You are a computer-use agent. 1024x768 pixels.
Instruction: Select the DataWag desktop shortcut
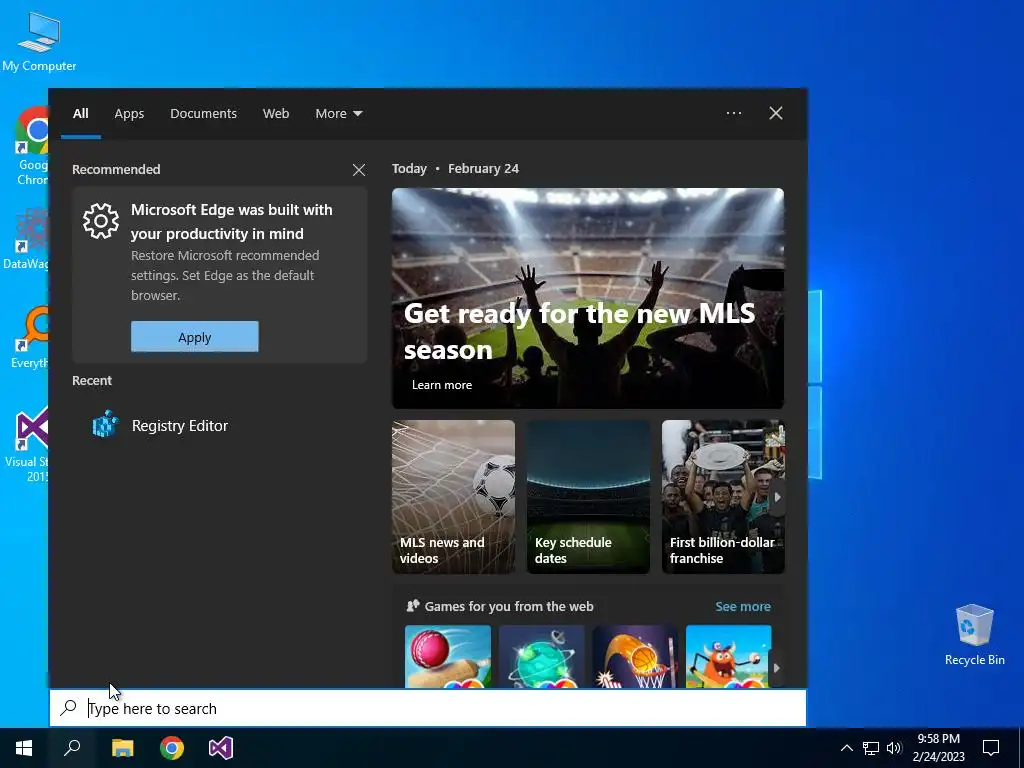[26, 239]
